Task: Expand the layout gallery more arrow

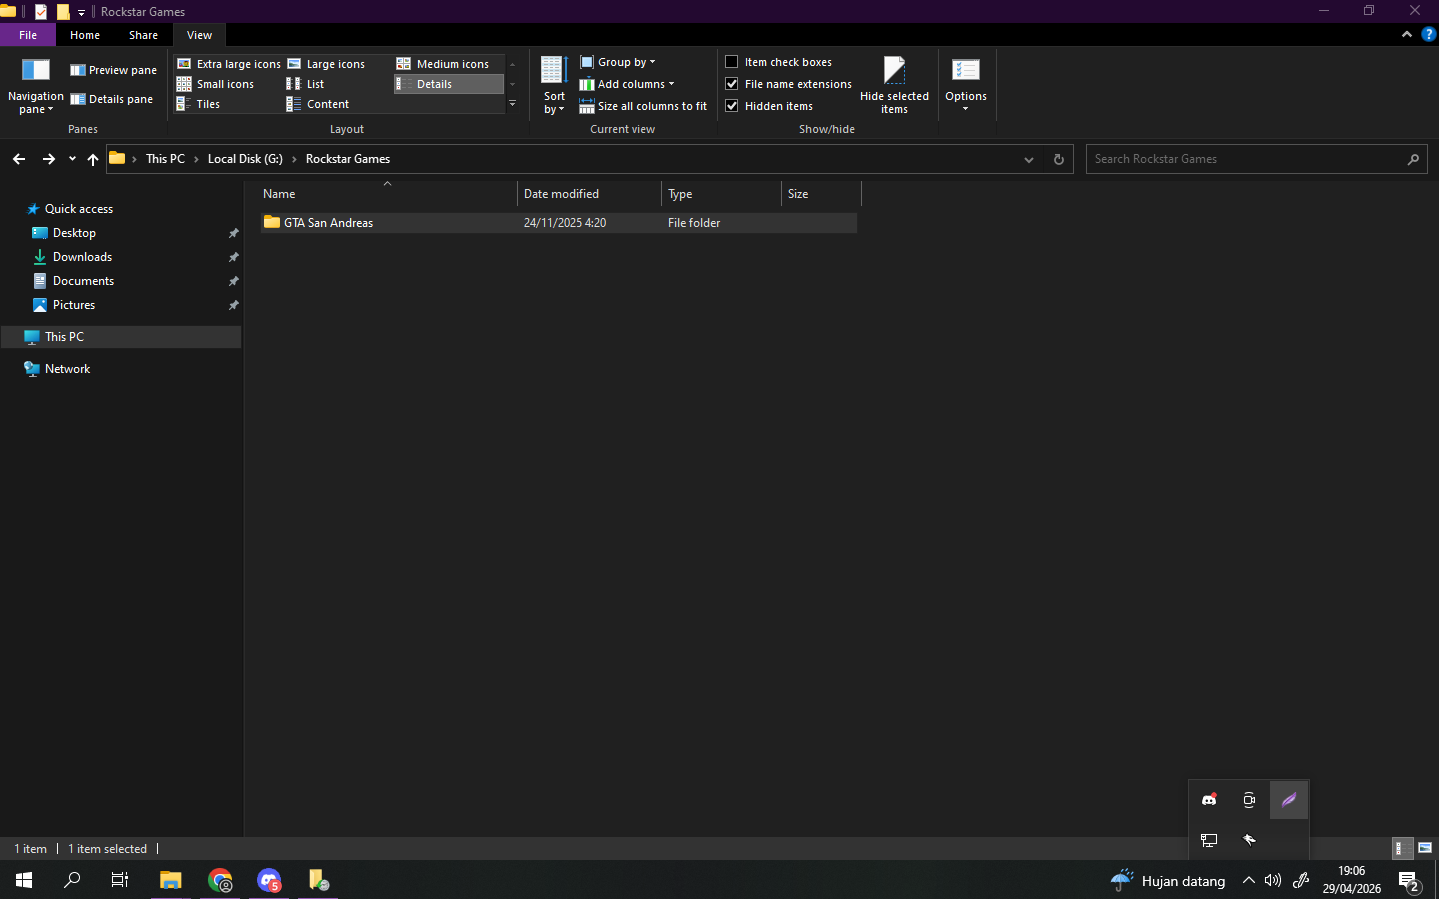Action: (512, 104)
